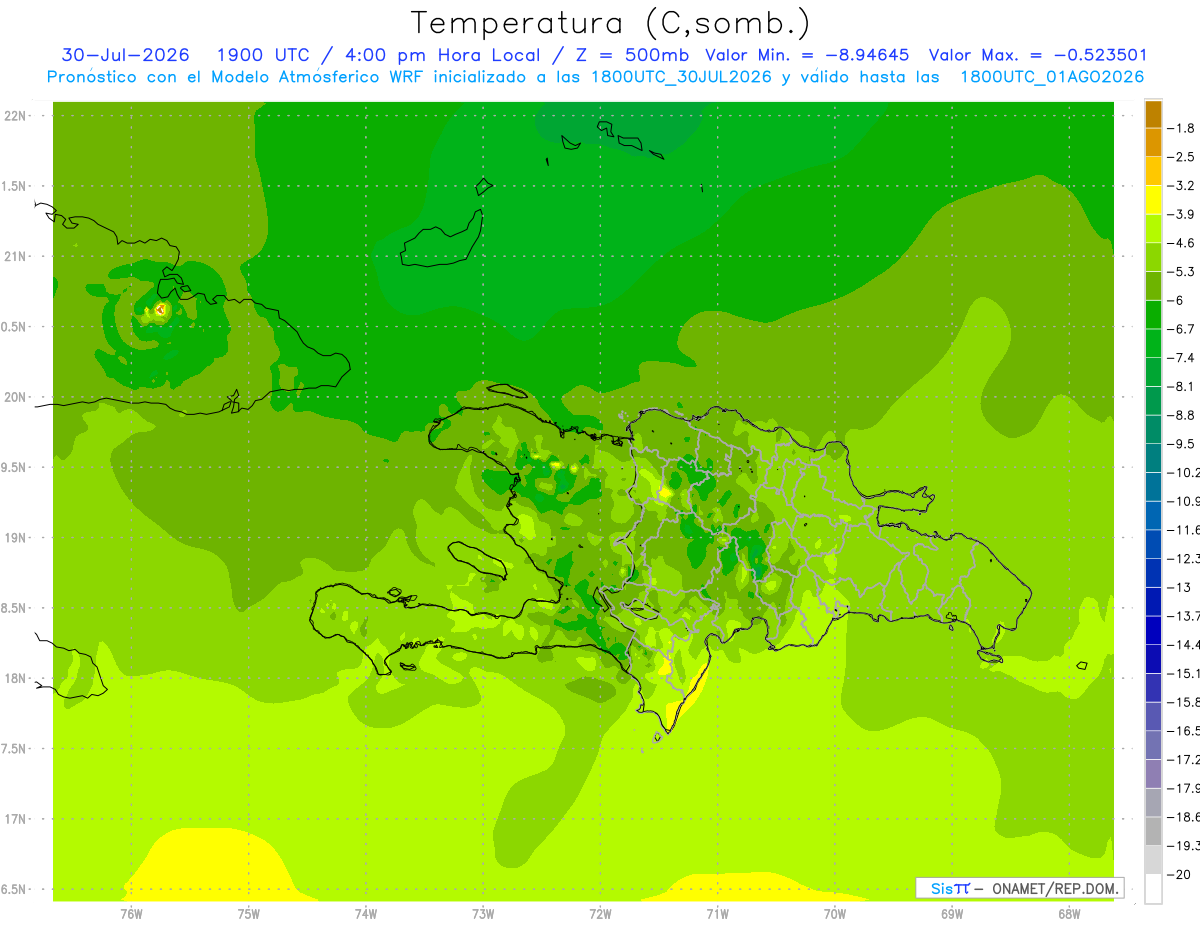Click the 68W longitude label

click(1069, 913)
